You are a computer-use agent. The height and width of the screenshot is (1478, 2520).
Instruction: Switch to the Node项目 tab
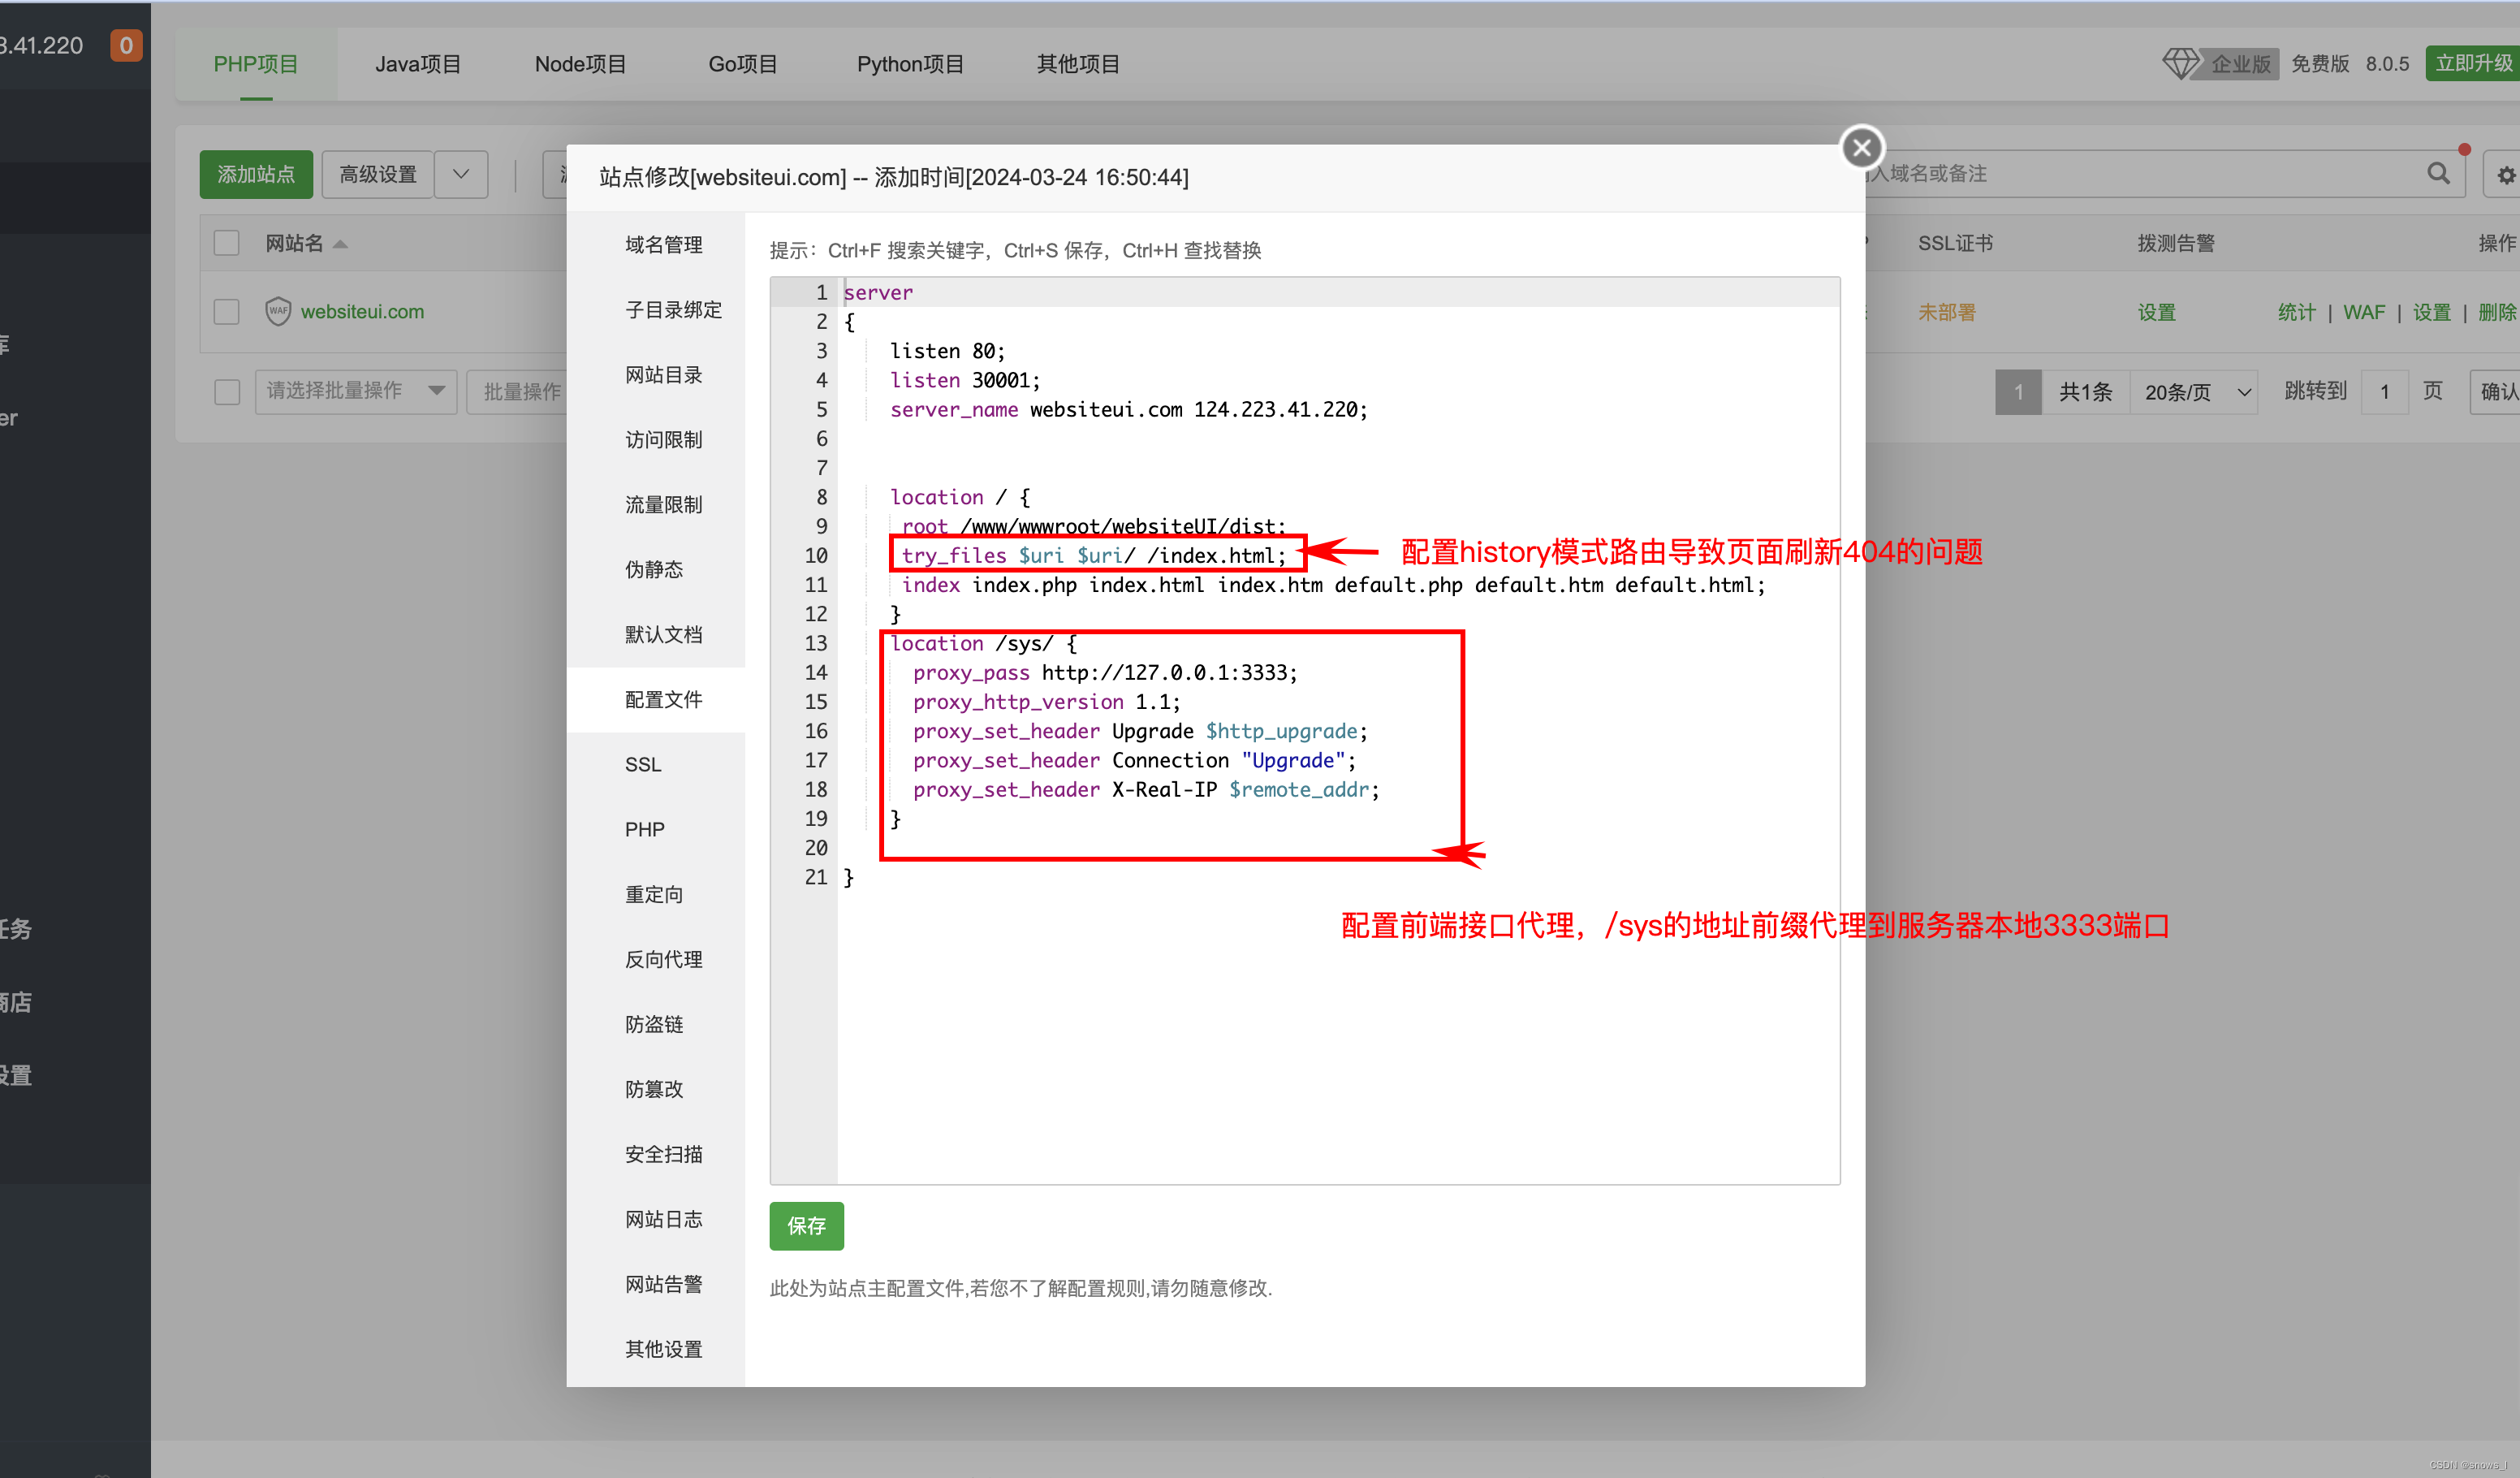coord(580,64)
